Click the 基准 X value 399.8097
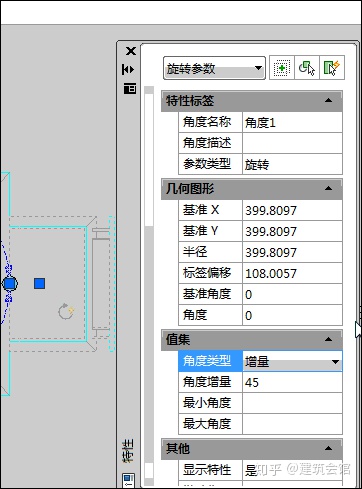This screenshot has width=362, height=489. pyautogui.click(x=292, y=210)
